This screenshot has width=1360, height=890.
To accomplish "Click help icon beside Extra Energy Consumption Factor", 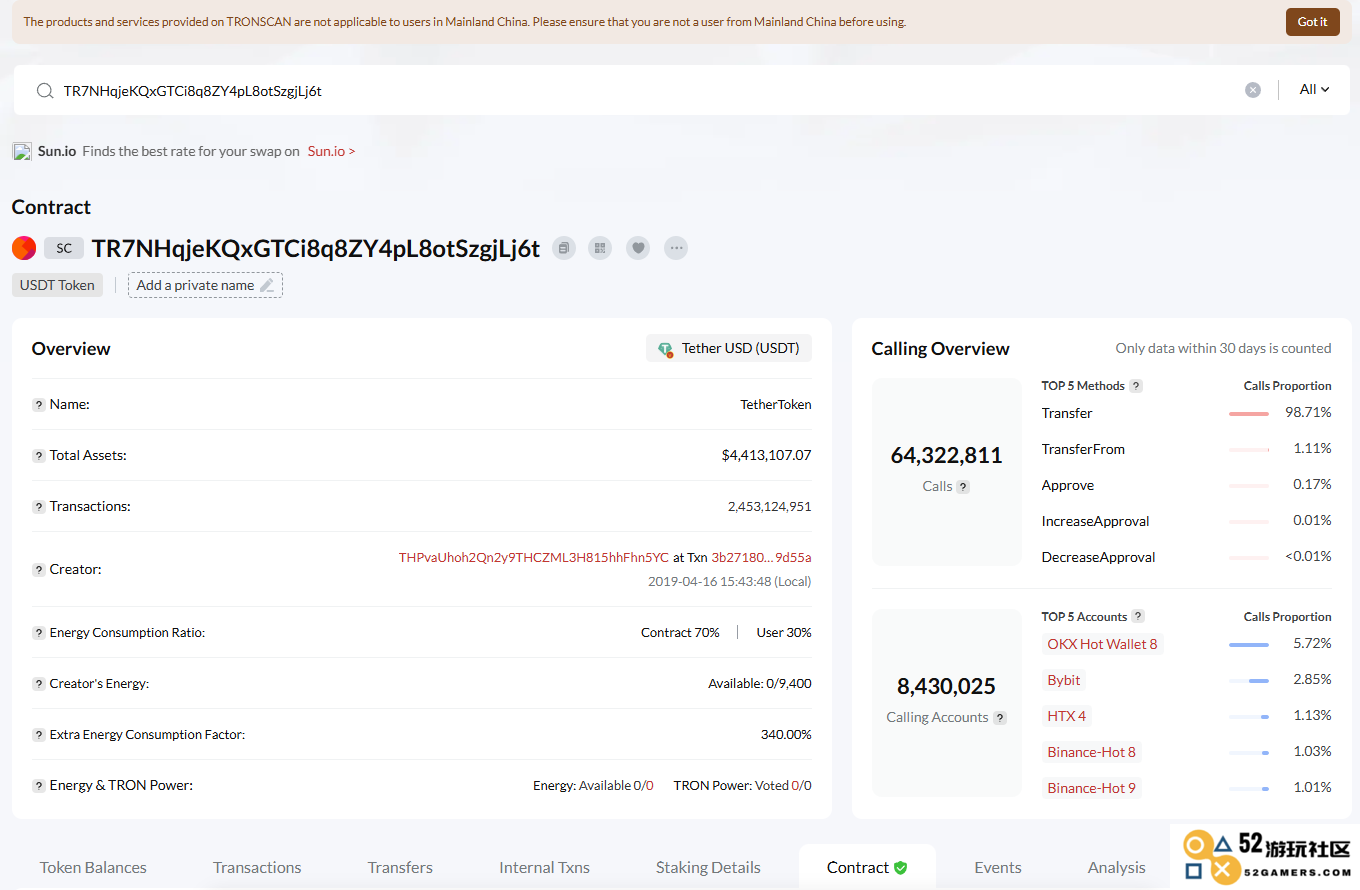I will pos(39,735).
